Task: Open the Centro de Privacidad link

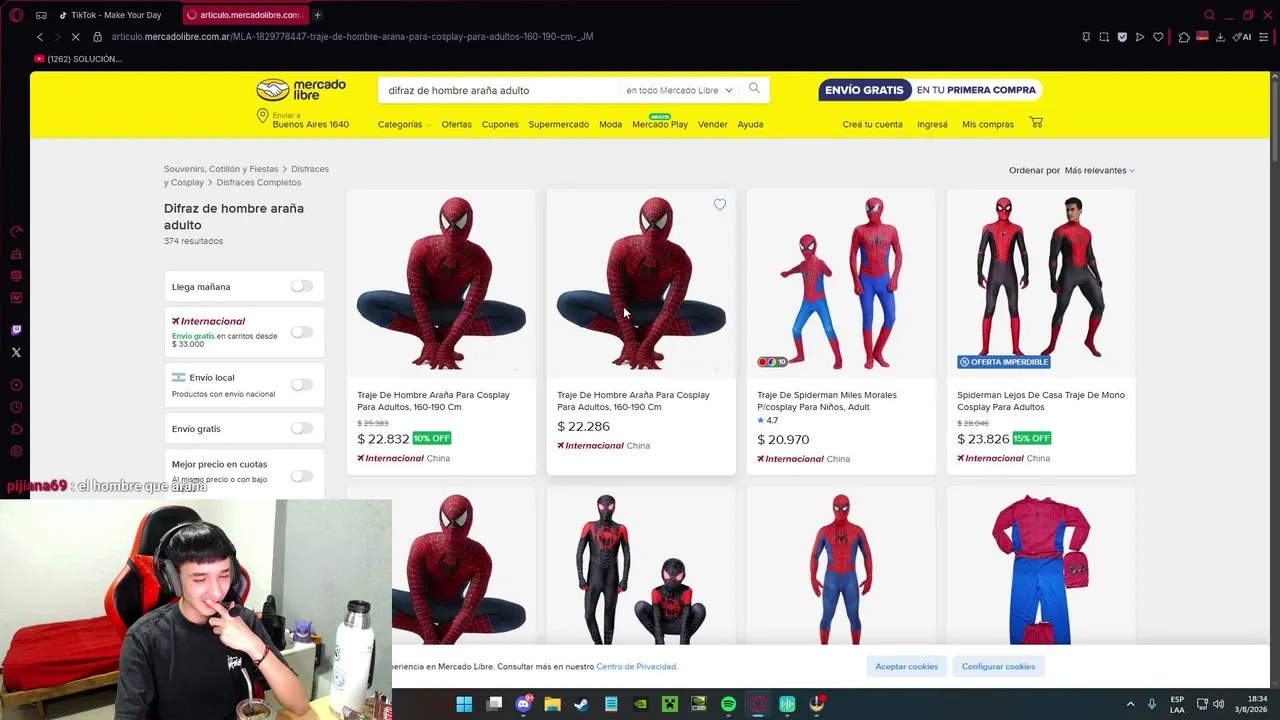Action: coord(637,666)
